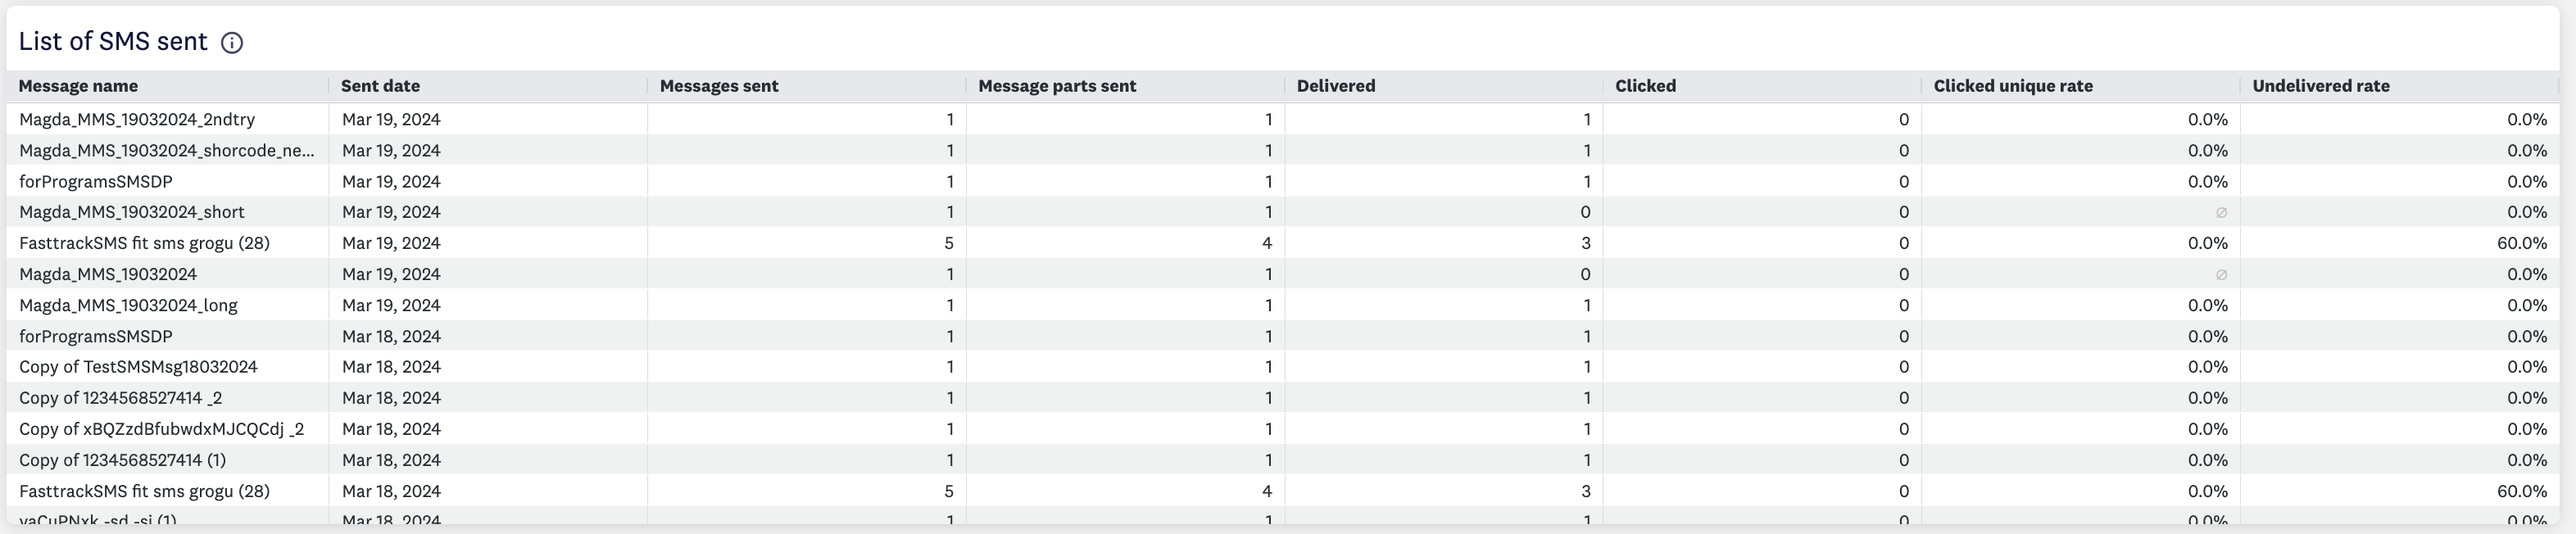
Task: Select Copy of 1234568527414 (1) row
Action: coord(1283,460)
